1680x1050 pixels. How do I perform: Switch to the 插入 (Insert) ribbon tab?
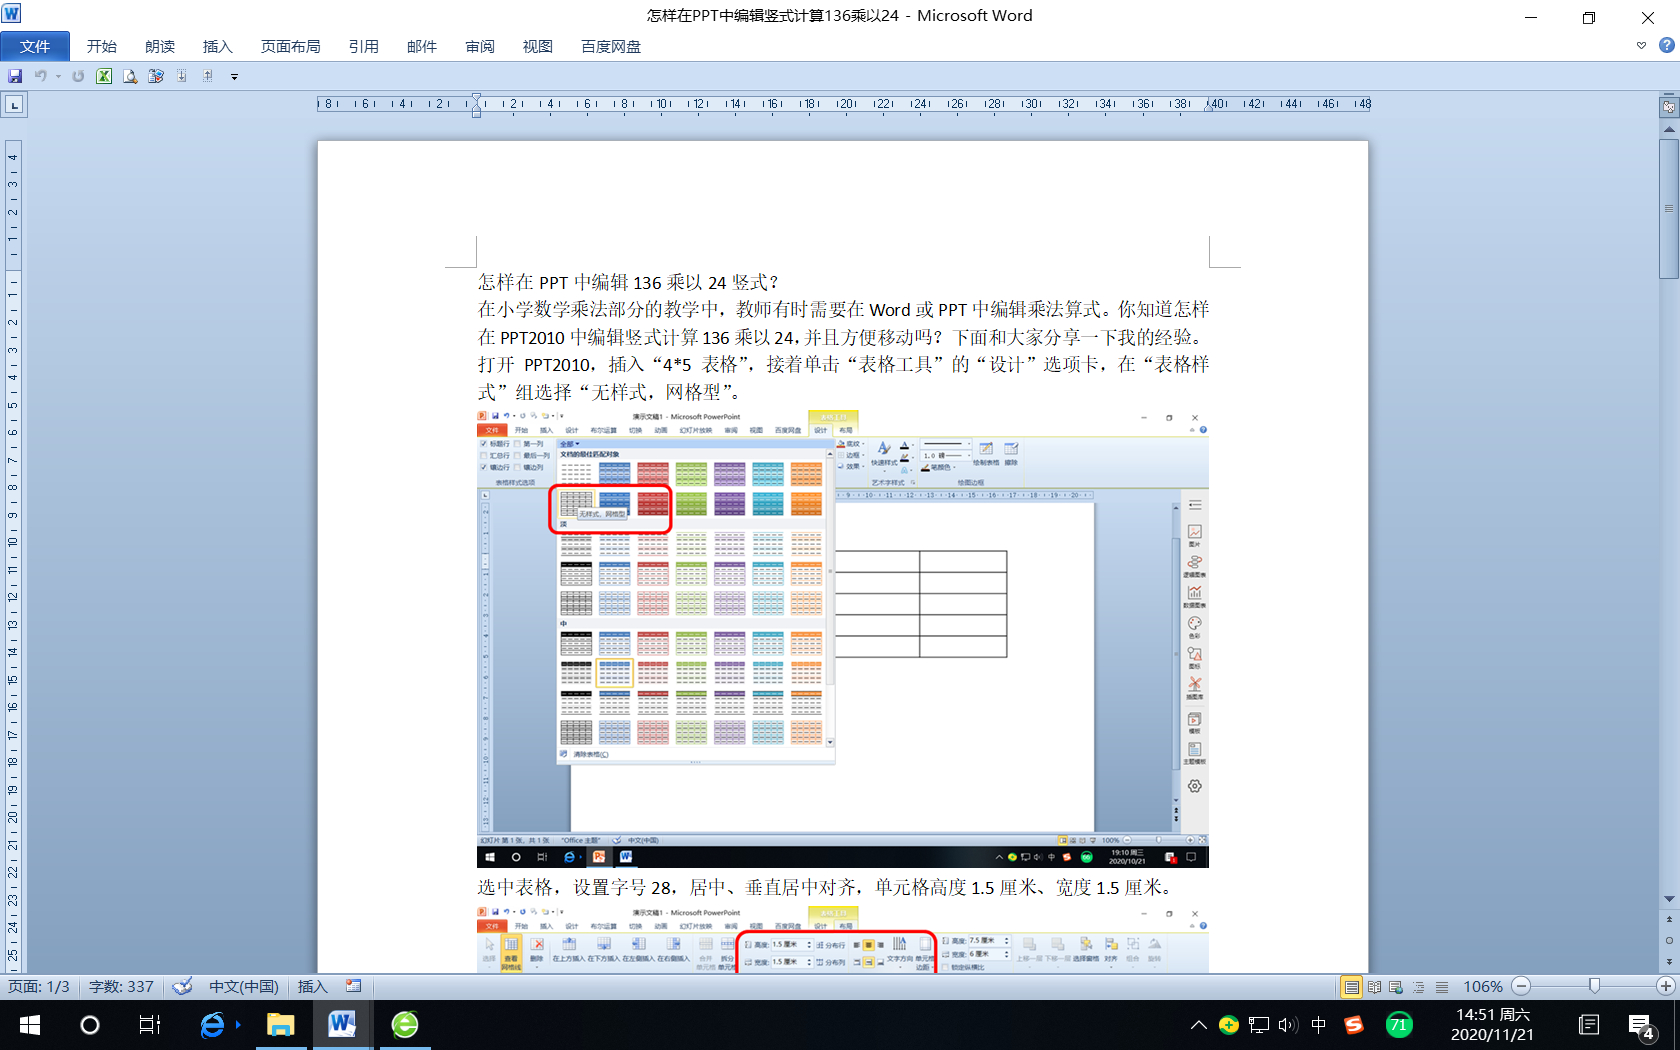click(217, 46)
